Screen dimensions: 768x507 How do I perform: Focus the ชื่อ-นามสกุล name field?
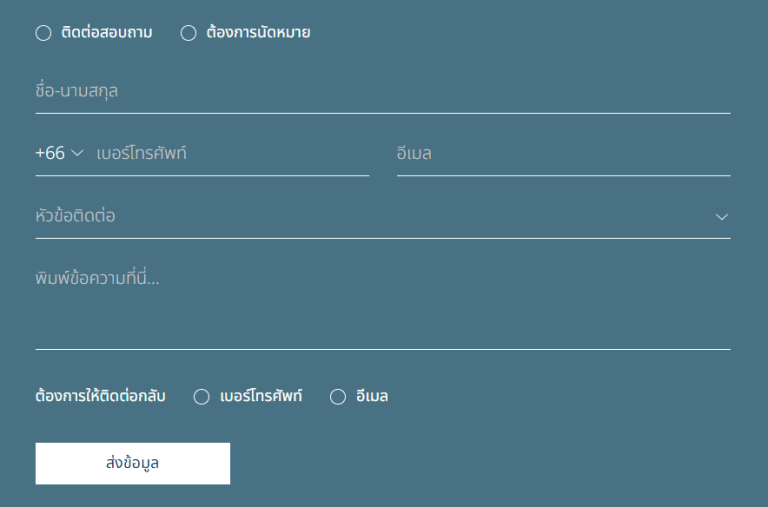[x=383, y=92]
